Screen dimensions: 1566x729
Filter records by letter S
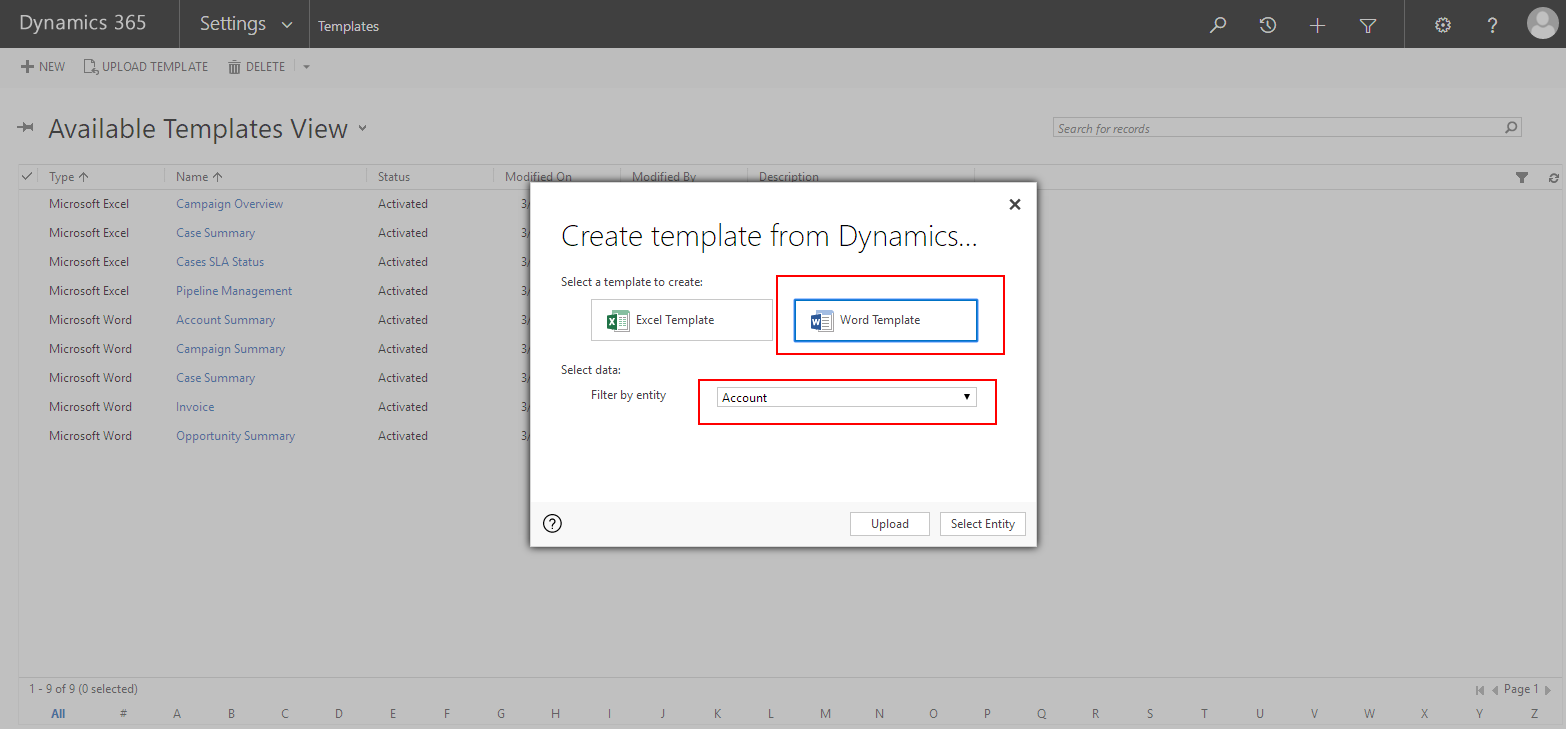click(1150, 714)
